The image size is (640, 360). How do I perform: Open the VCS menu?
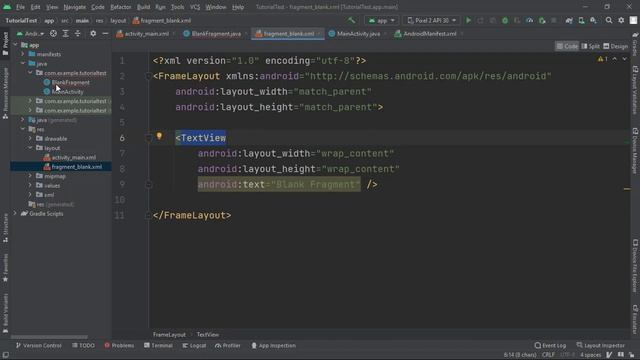tap(195, 7)
